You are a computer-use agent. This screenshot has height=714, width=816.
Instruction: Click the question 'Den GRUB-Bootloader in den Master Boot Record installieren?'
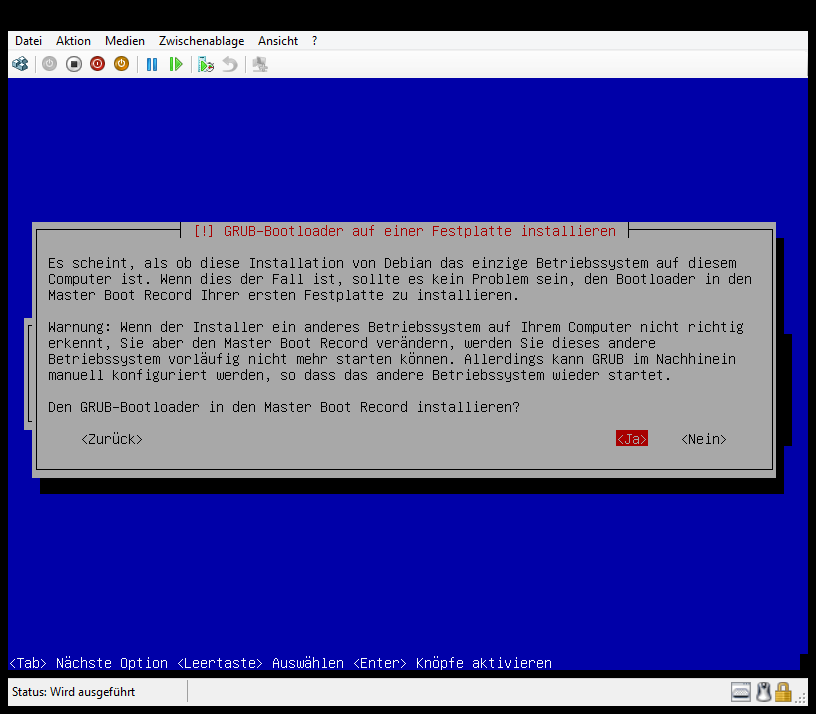pyautogui.click(x=284, y=407)
